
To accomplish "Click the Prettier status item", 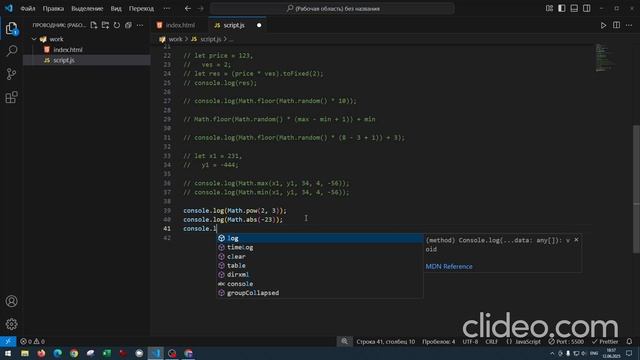I will pos(605,341).
